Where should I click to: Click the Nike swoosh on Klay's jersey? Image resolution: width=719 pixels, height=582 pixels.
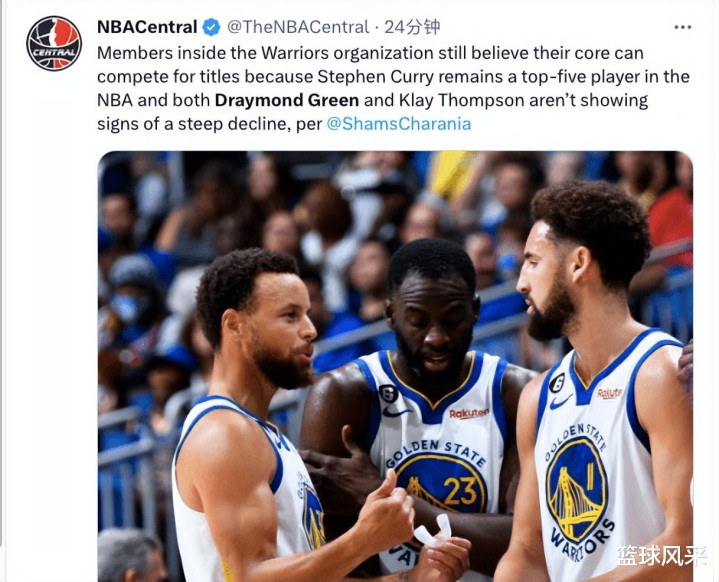click(x=560, y=402)
